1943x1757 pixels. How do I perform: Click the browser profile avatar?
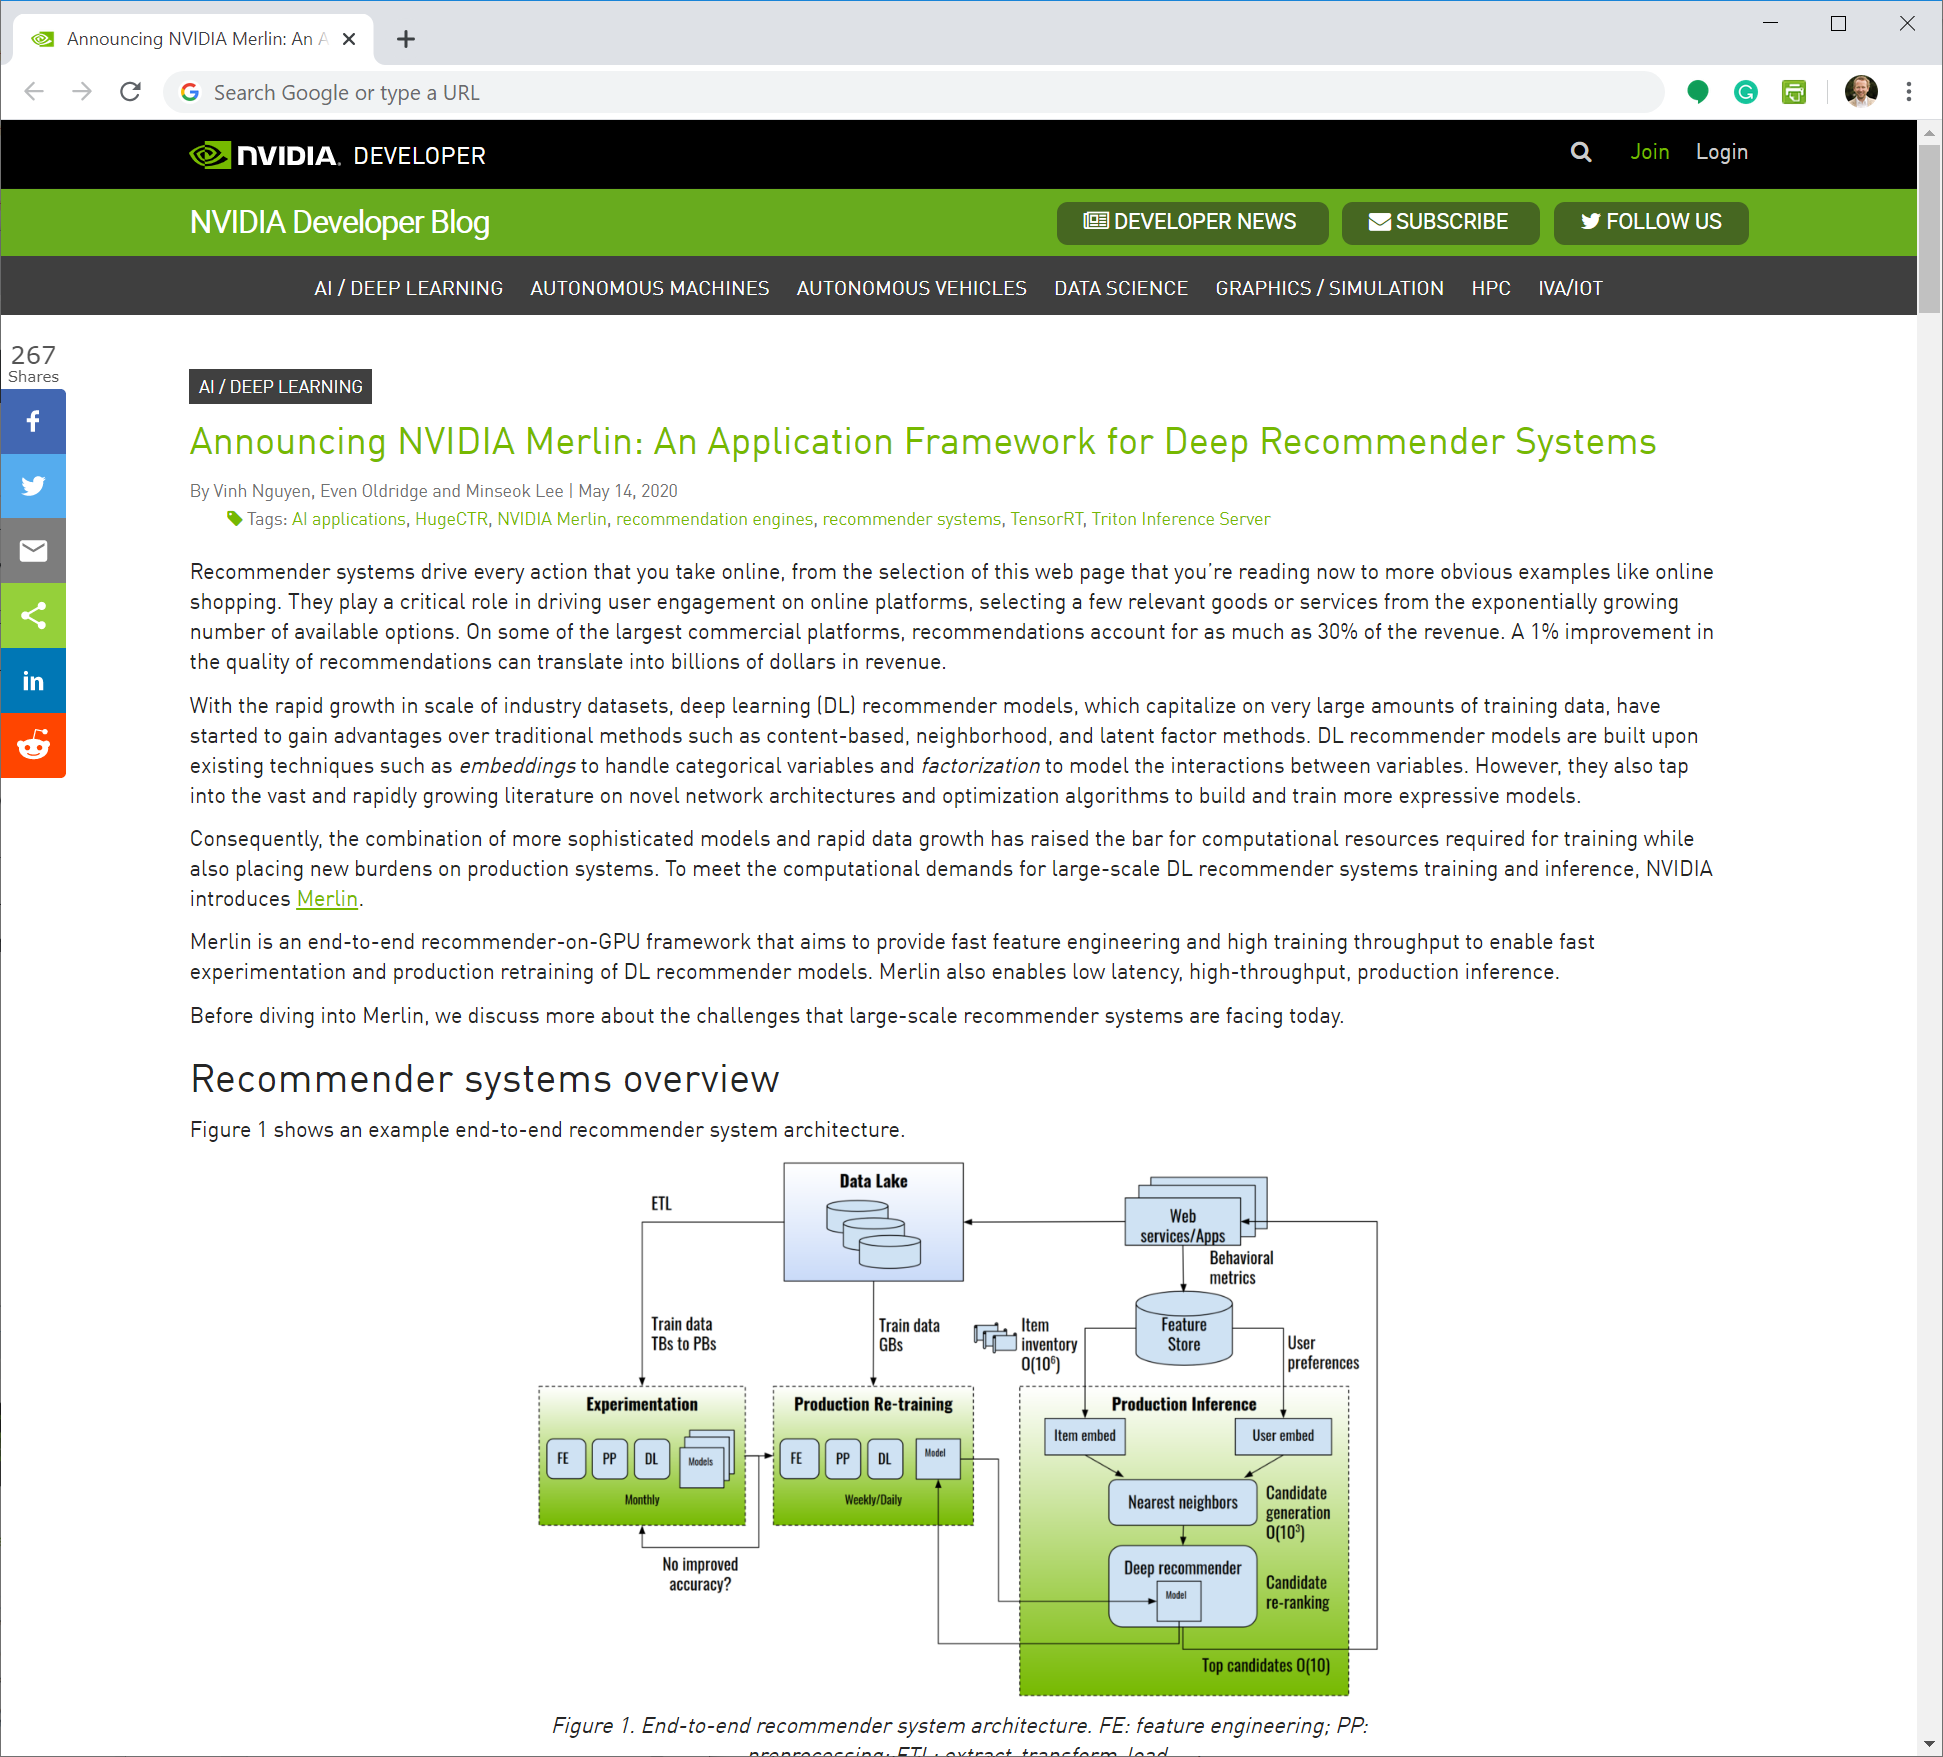point(1861,92)
